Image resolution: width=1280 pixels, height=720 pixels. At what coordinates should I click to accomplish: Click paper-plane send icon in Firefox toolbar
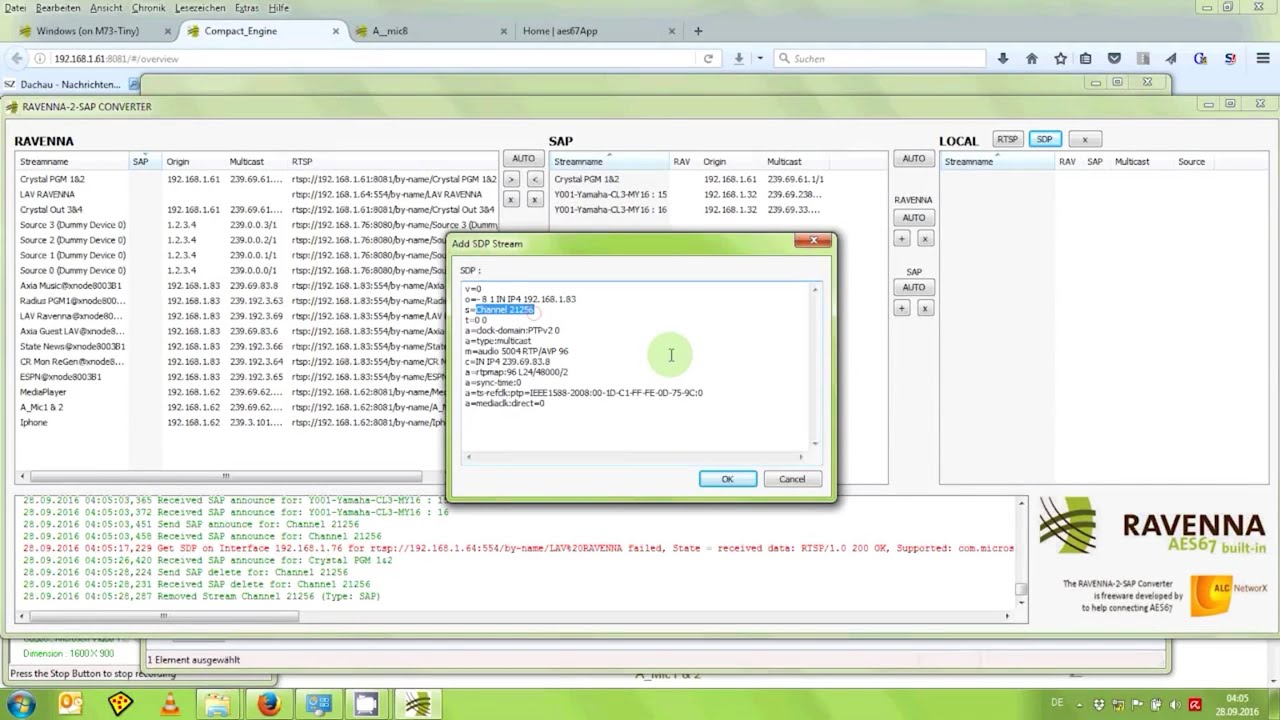pyautogui.click(x=1171, y=58)
